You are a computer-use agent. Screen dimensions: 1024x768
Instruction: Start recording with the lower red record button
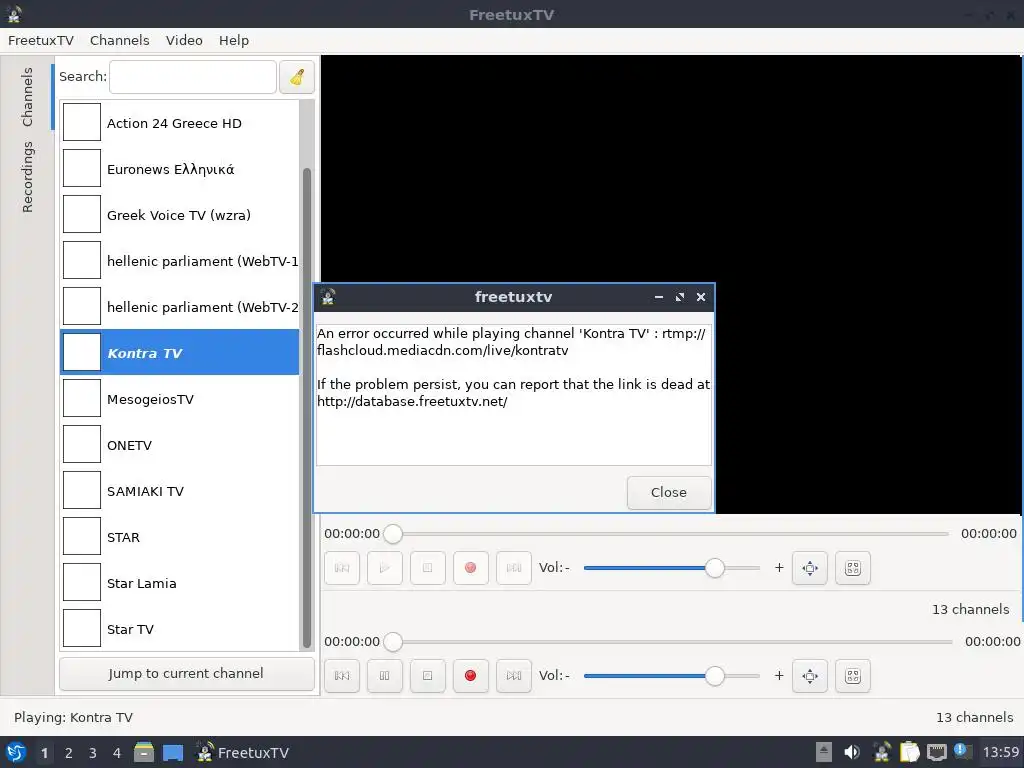470,675
